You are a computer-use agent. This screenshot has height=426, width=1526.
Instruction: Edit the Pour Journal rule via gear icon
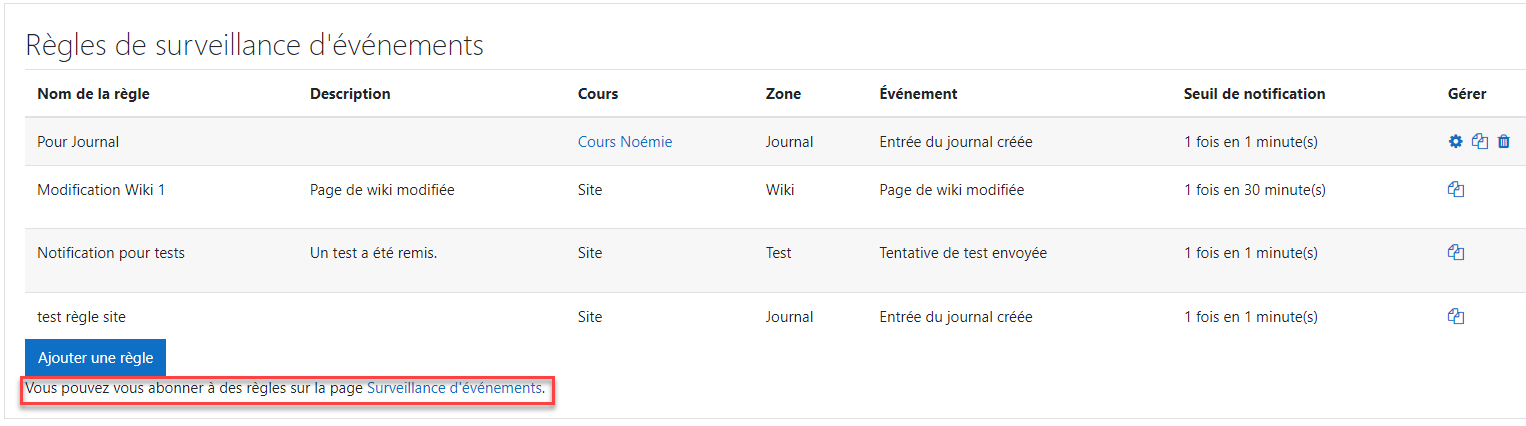pyautogui.click(x=1455, y=142)
